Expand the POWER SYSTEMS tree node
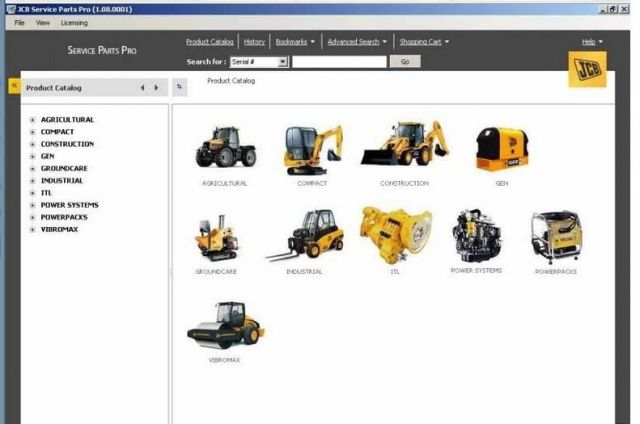Viewport: 640px width, 424px height. pos(32,205)
